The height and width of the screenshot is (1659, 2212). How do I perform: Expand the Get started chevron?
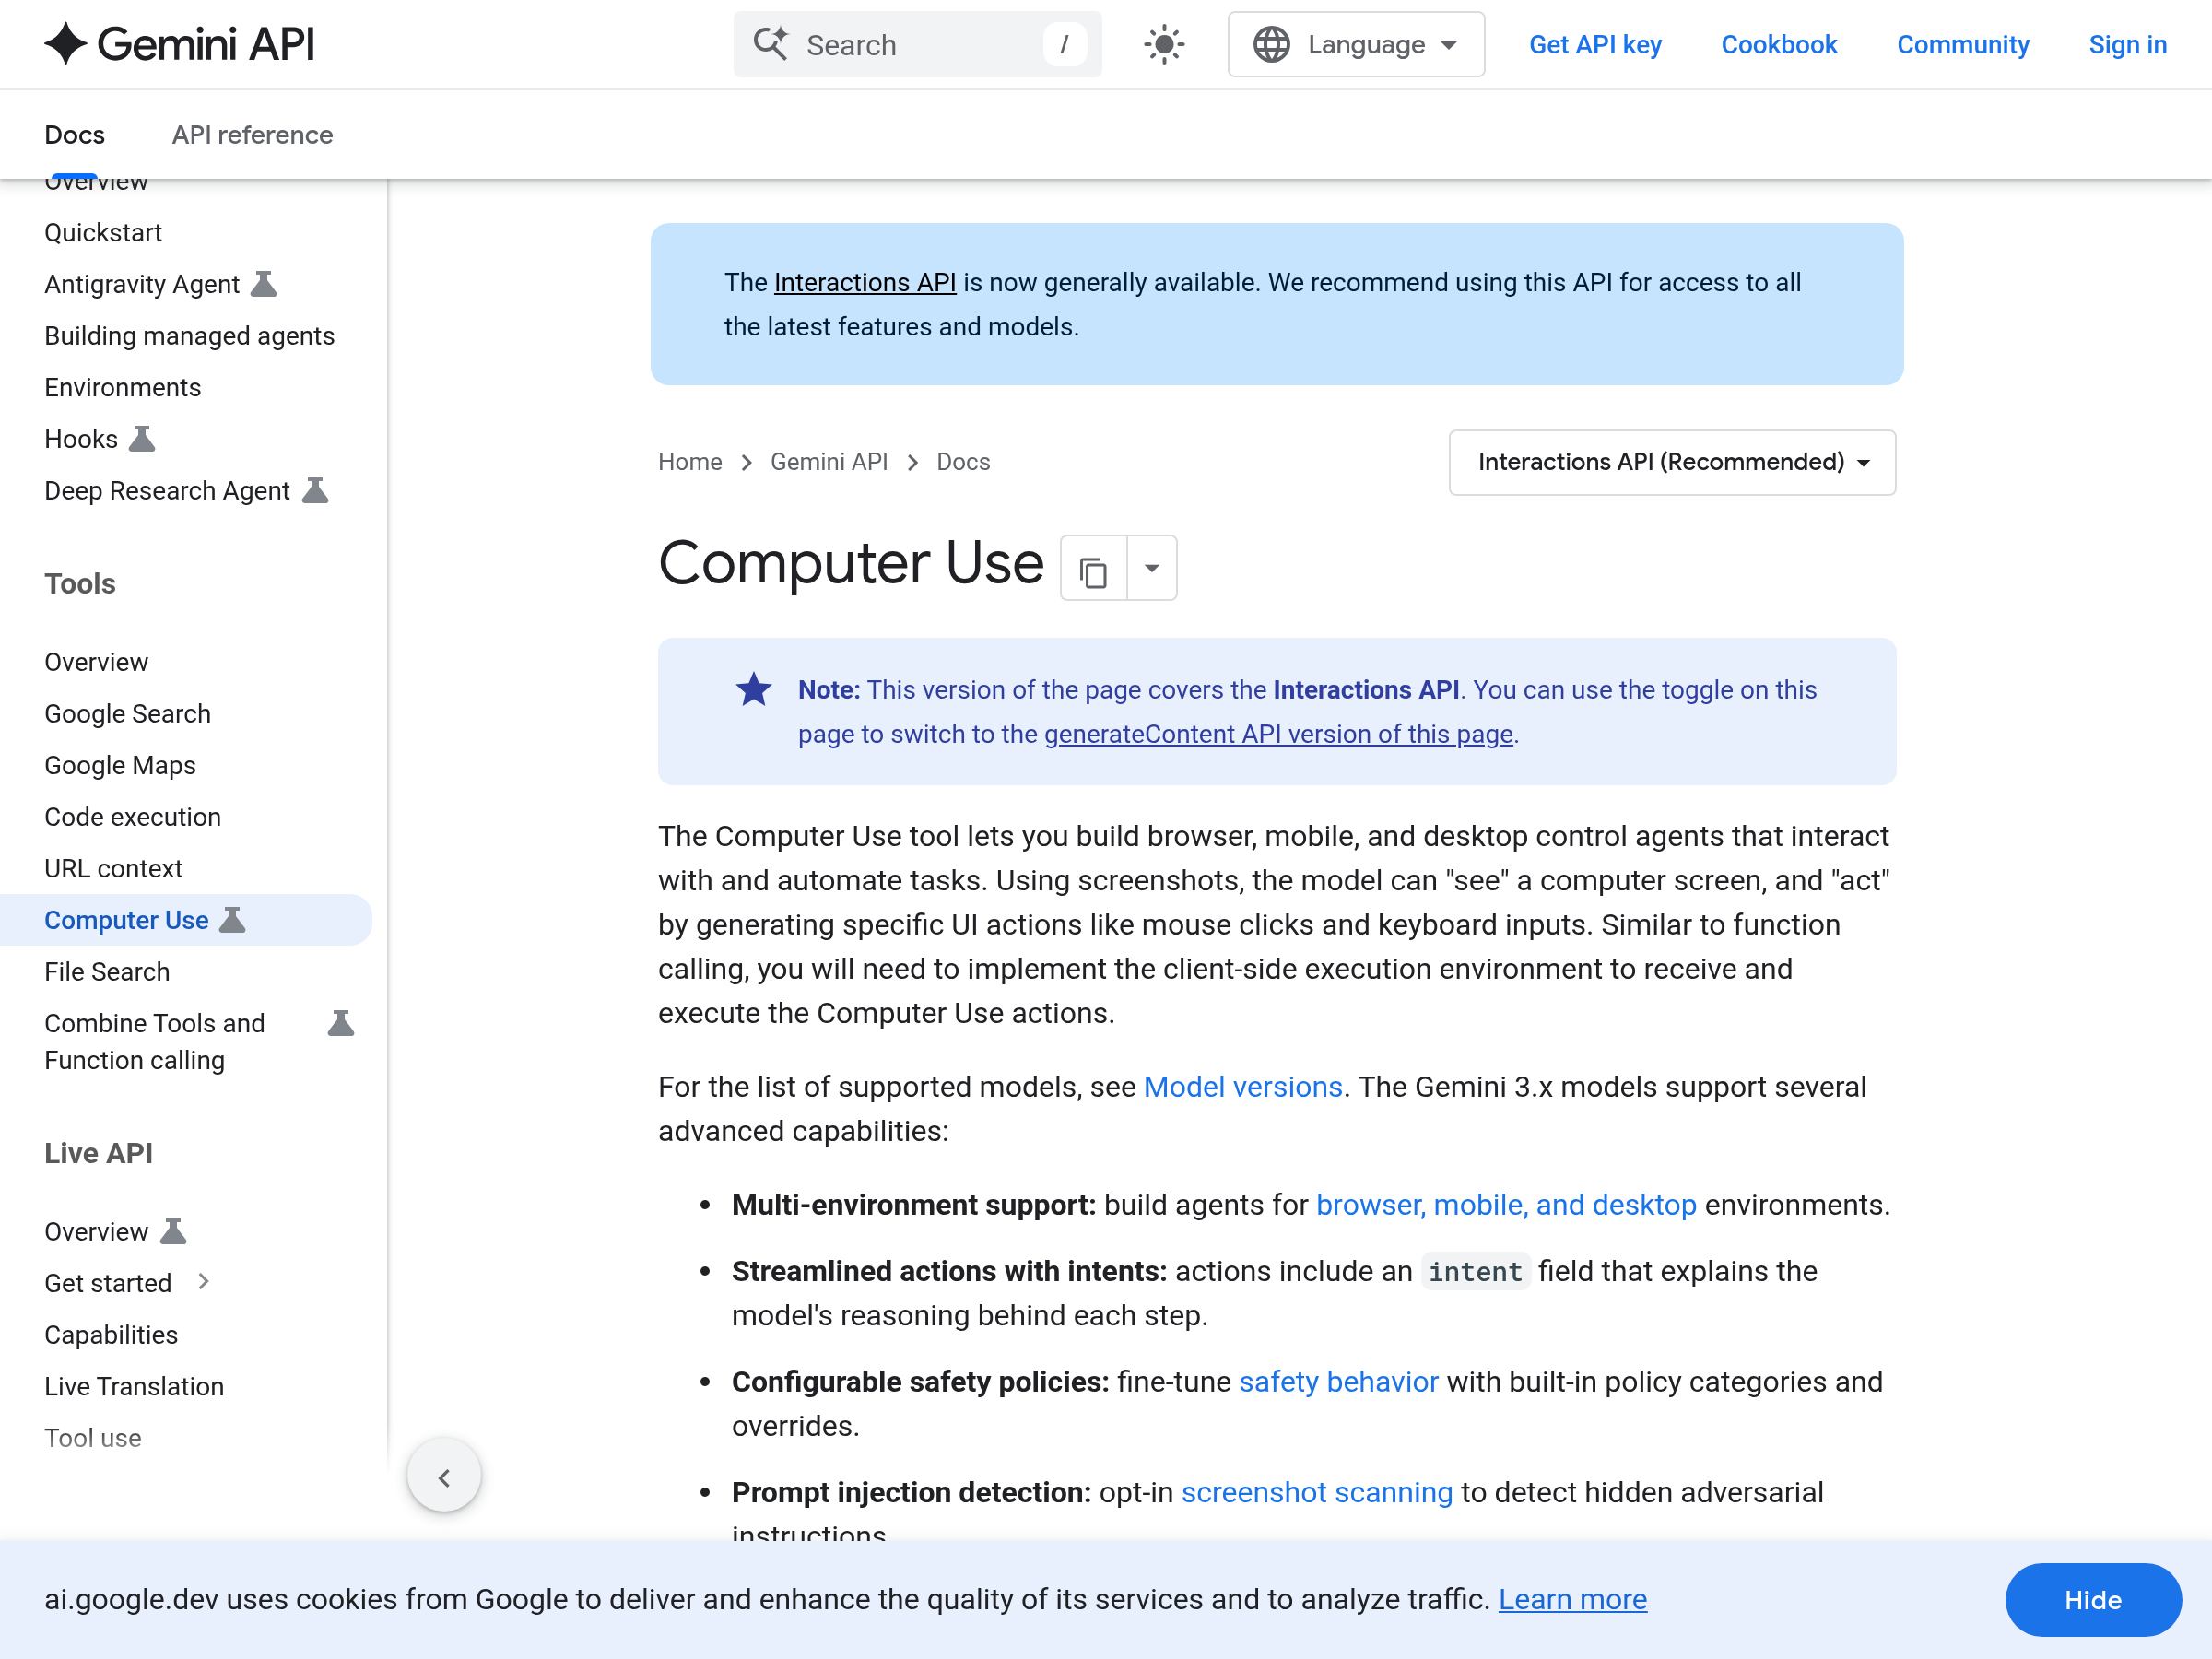[203, 1282]
